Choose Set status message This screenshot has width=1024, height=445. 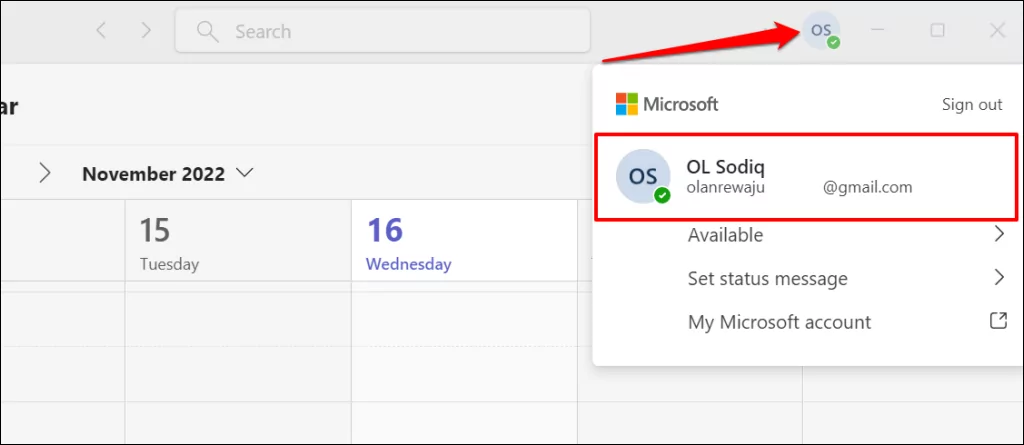(x=767, y=278)
